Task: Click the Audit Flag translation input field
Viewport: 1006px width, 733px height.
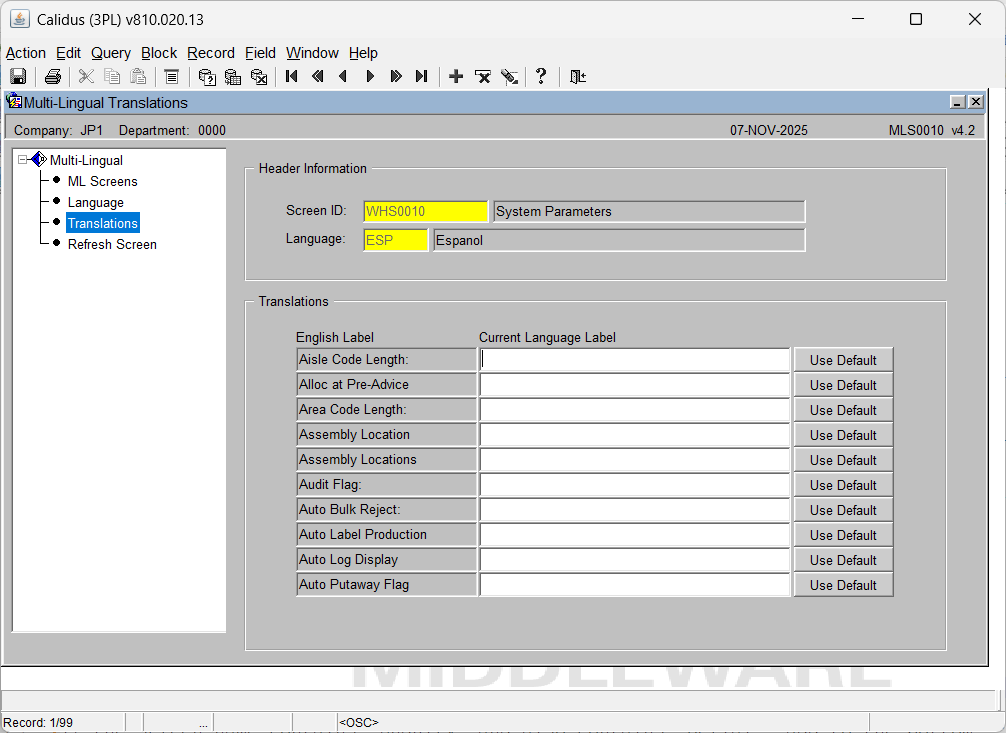Action: tap(634, 485)
